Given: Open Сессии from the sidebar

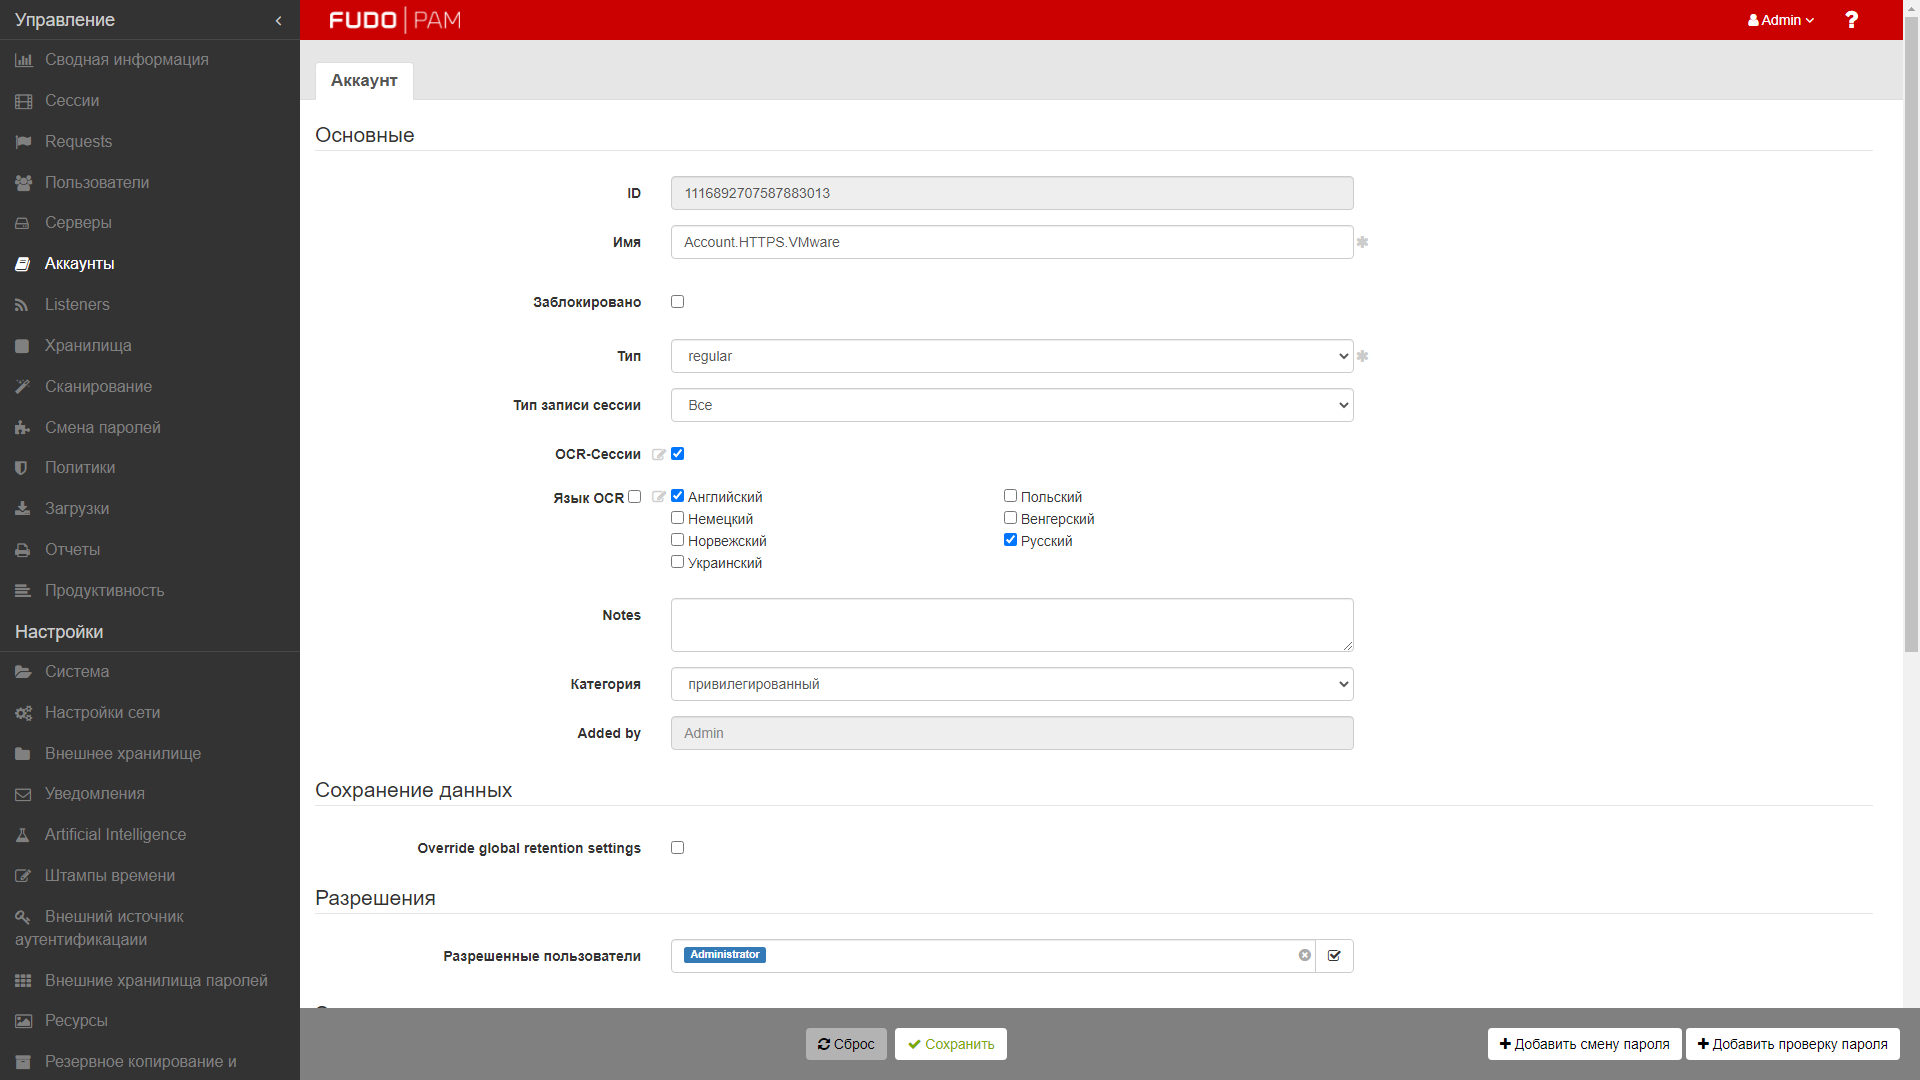Looking at the screenshot, I should 72,101.
